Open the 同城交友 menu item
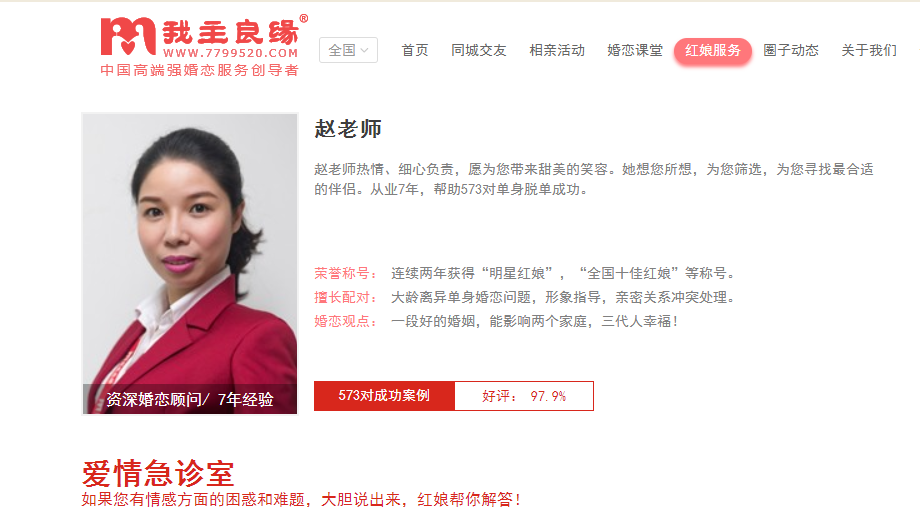This screenshot has height=519, width=920. coord(479,50)
